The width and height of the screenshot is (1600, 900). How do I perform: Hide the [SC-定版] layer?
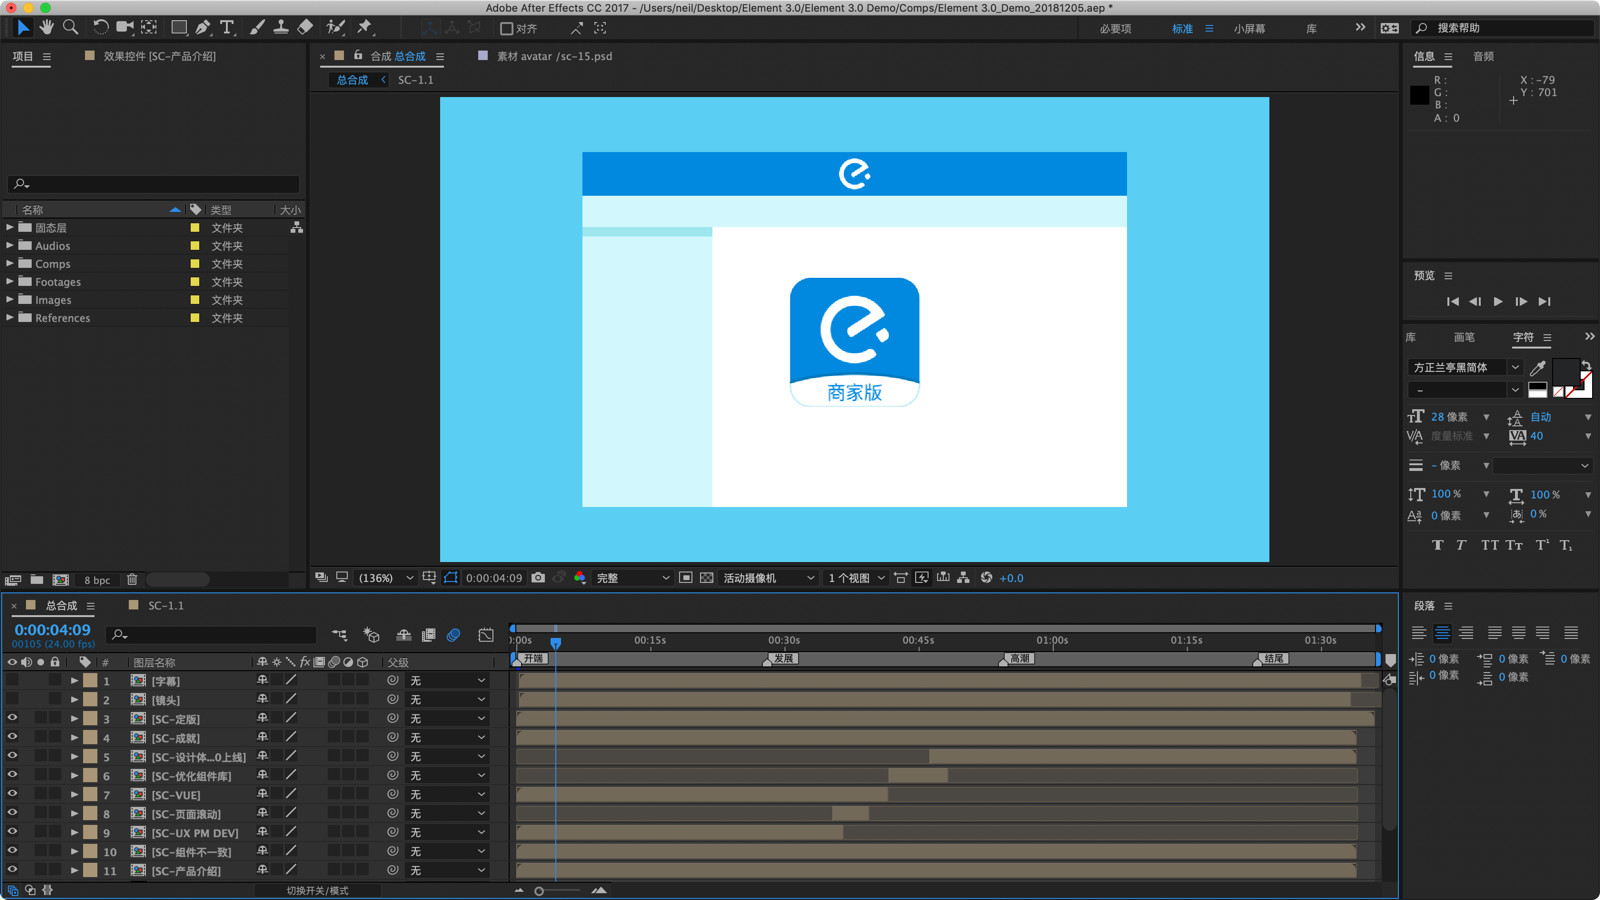(12, 718)
